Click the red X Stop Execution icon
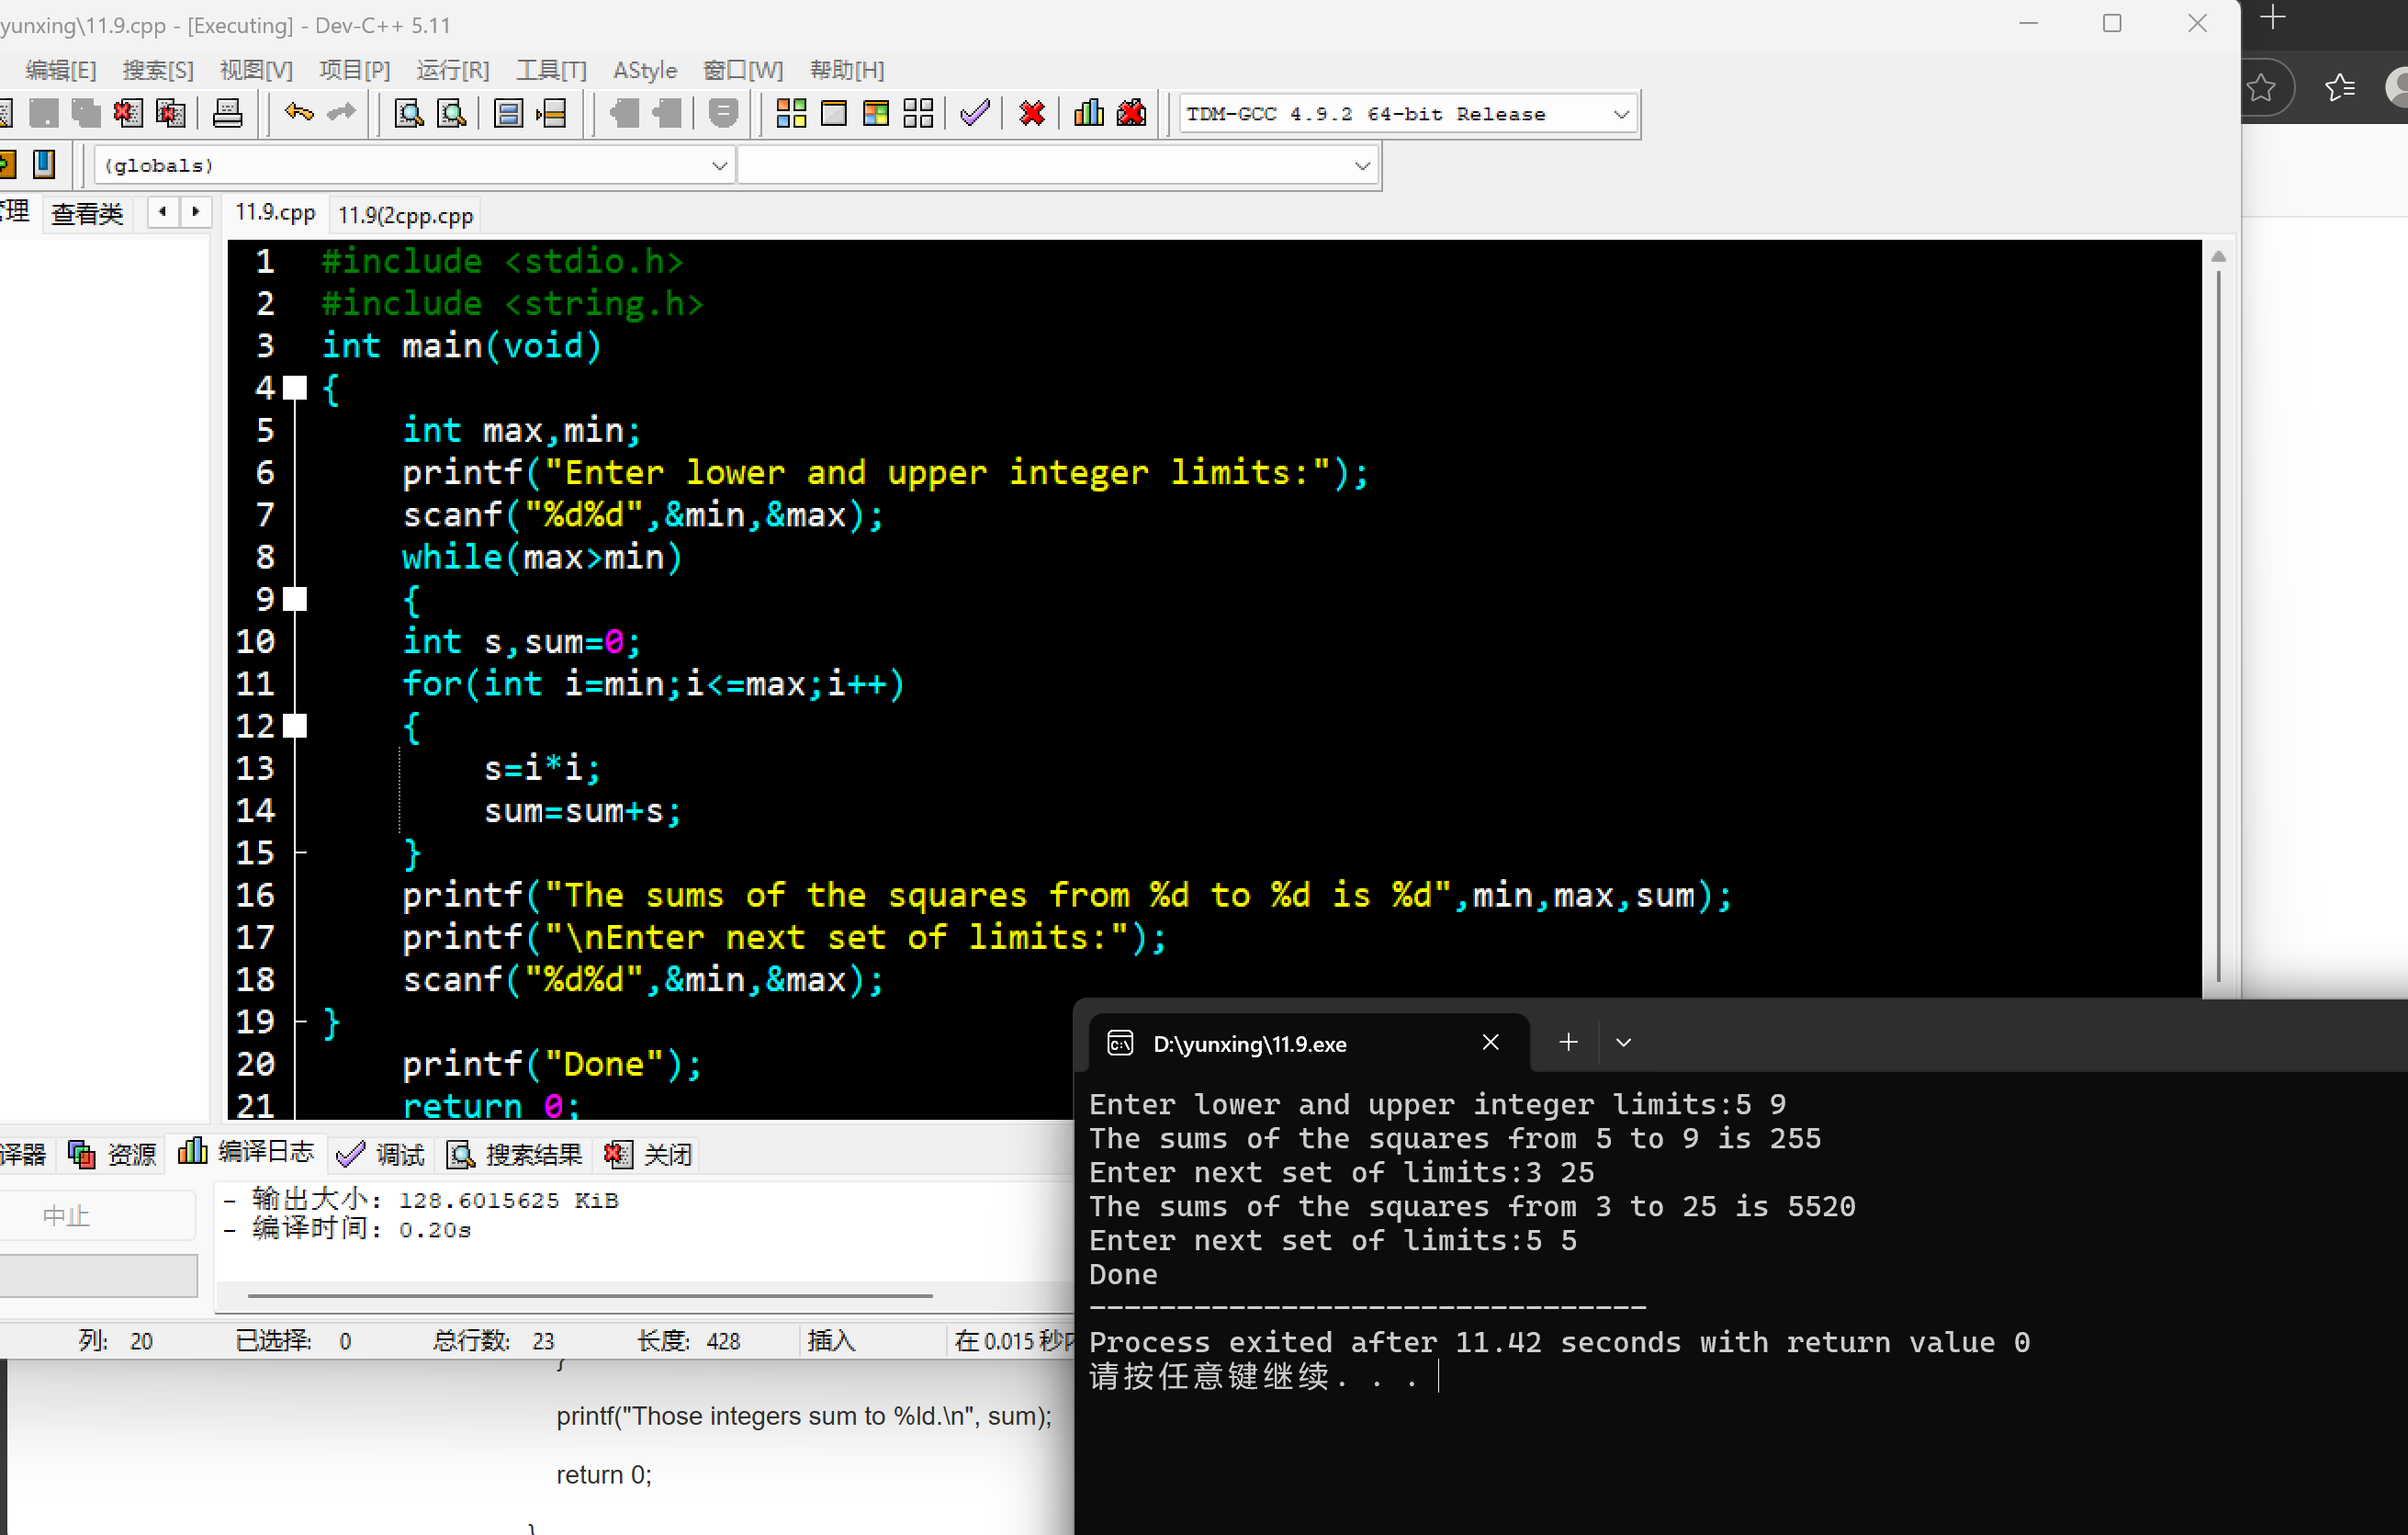The height and width of the screenshot is (1535, 2408). coord(1032,113)
